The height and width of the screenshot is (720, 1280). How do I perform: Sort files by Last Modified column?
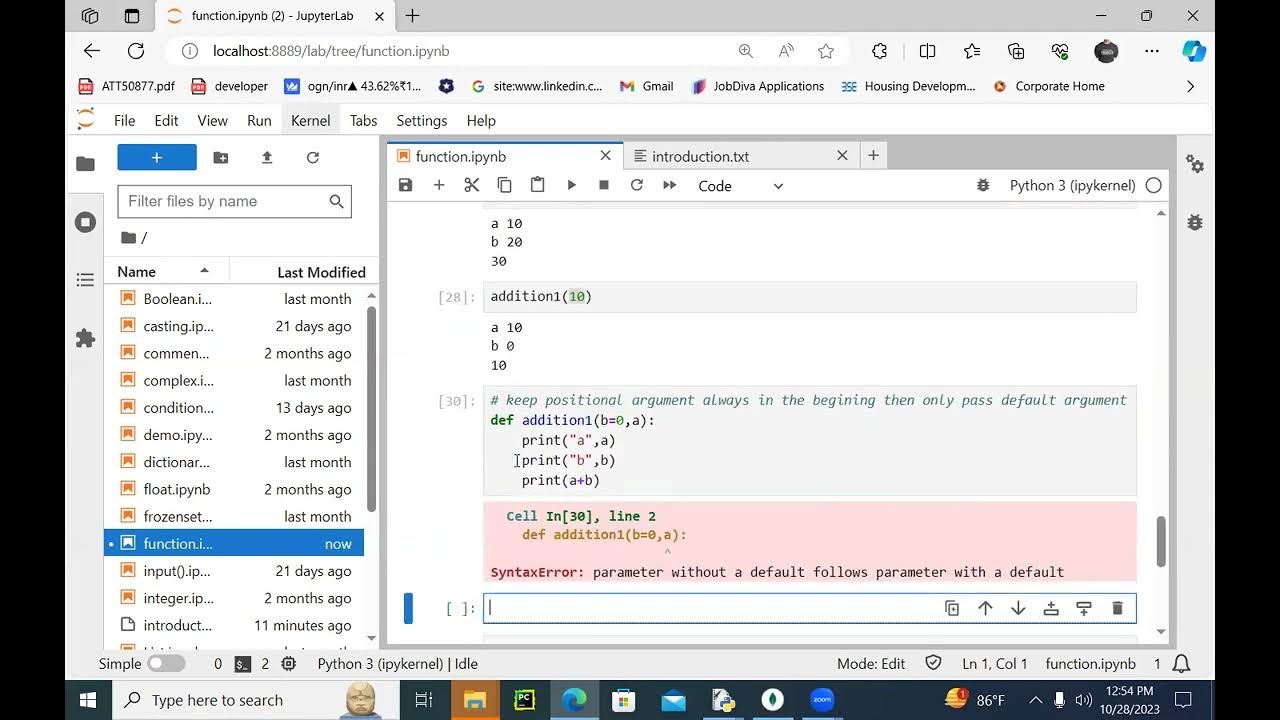point(304,272)
